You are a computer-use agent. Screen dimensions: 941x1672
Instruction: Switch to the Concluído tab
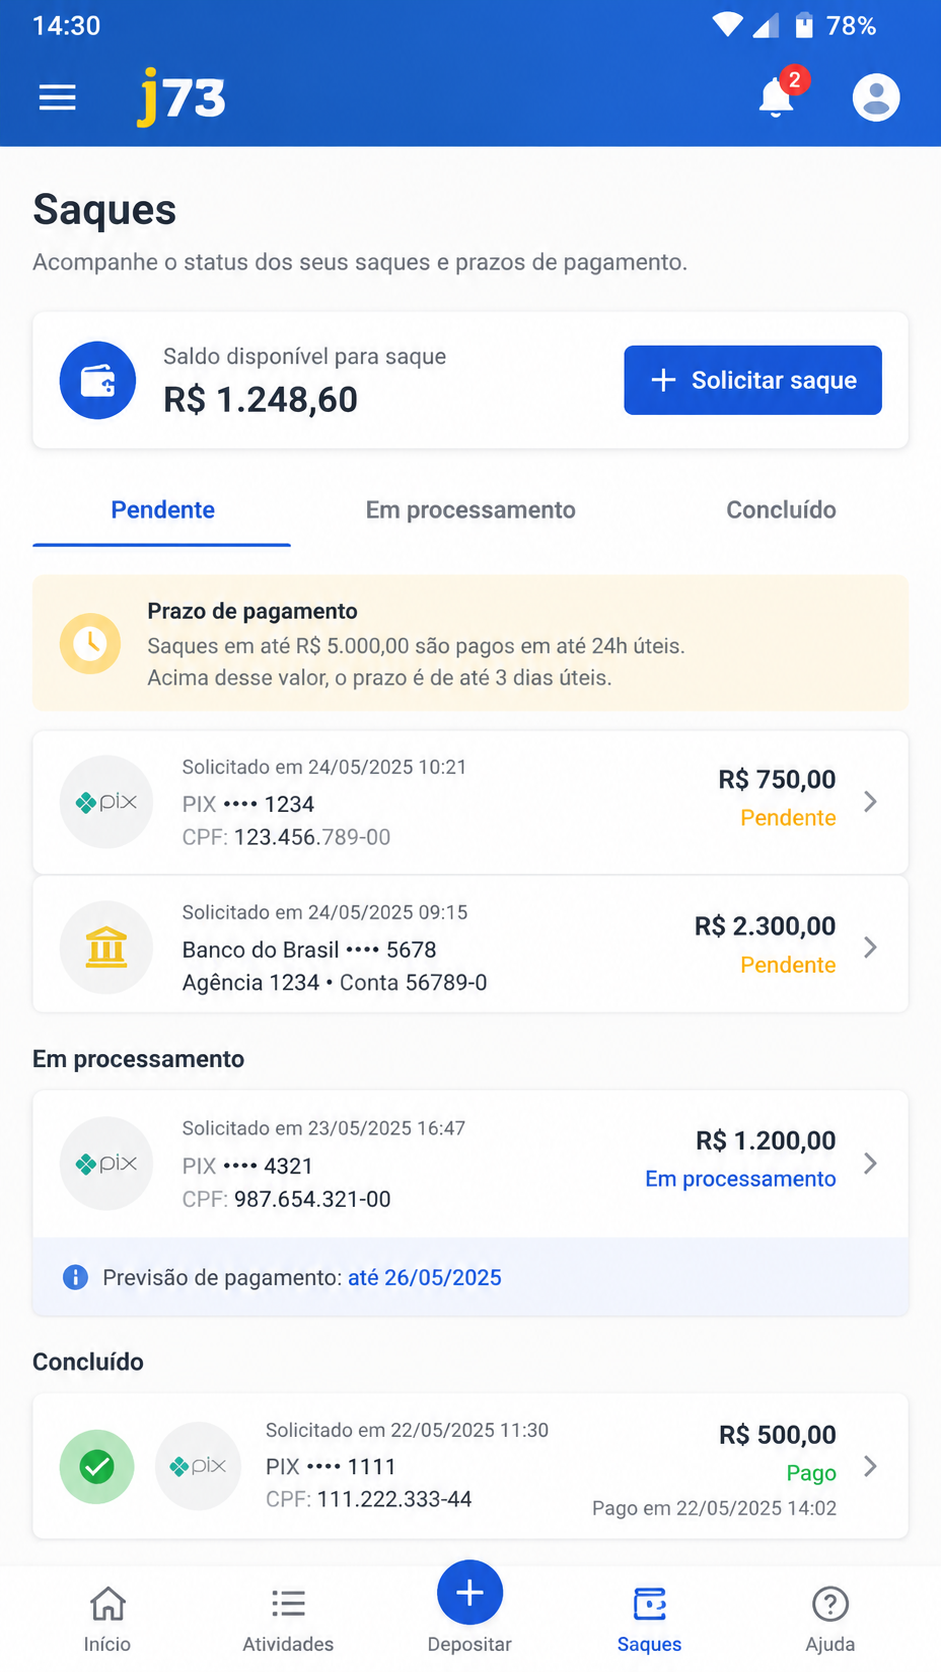[781, 510]
